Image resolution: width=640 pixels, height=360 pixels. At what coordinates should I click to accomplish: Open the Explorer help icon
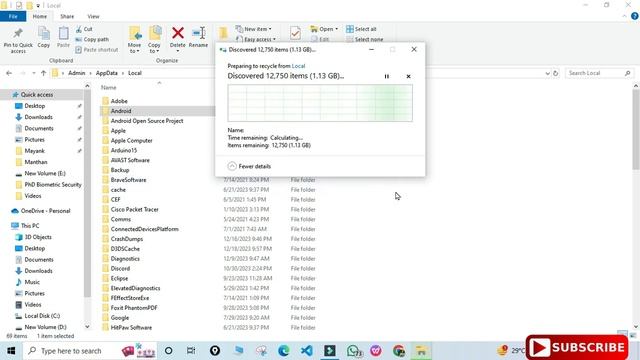pos(634,16)
